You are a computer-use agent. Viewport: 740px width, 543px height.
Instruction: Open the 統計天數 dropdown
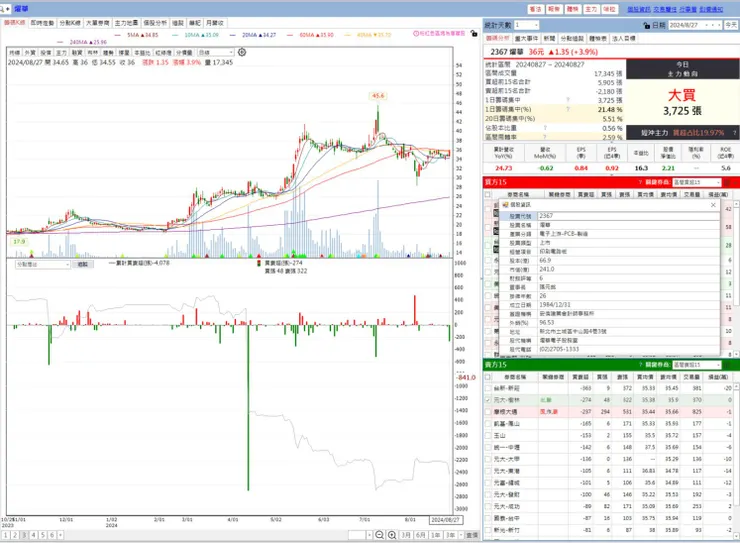(x=536, y=25)
